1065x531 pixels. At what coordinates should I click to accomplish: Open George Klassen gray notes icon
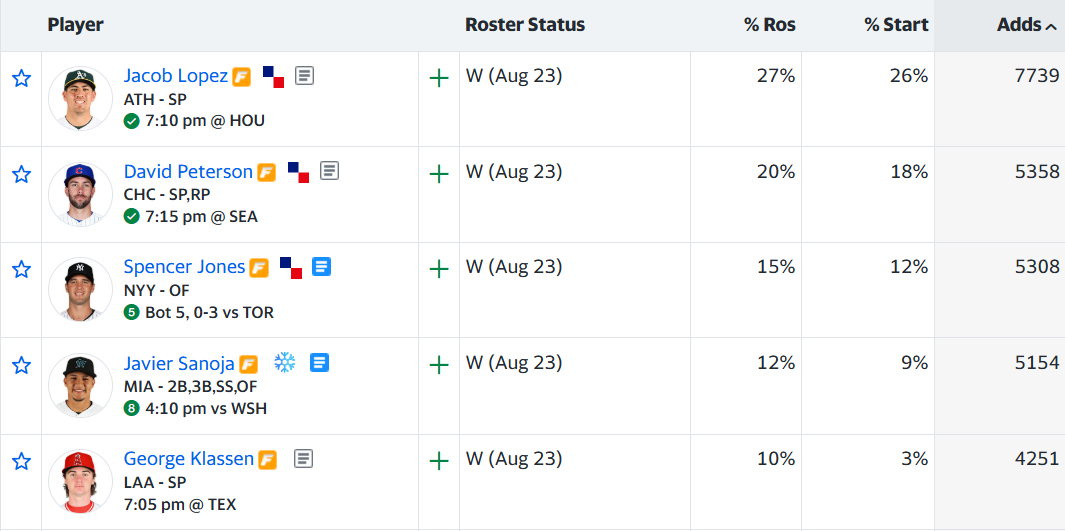[x=304, y=459]
